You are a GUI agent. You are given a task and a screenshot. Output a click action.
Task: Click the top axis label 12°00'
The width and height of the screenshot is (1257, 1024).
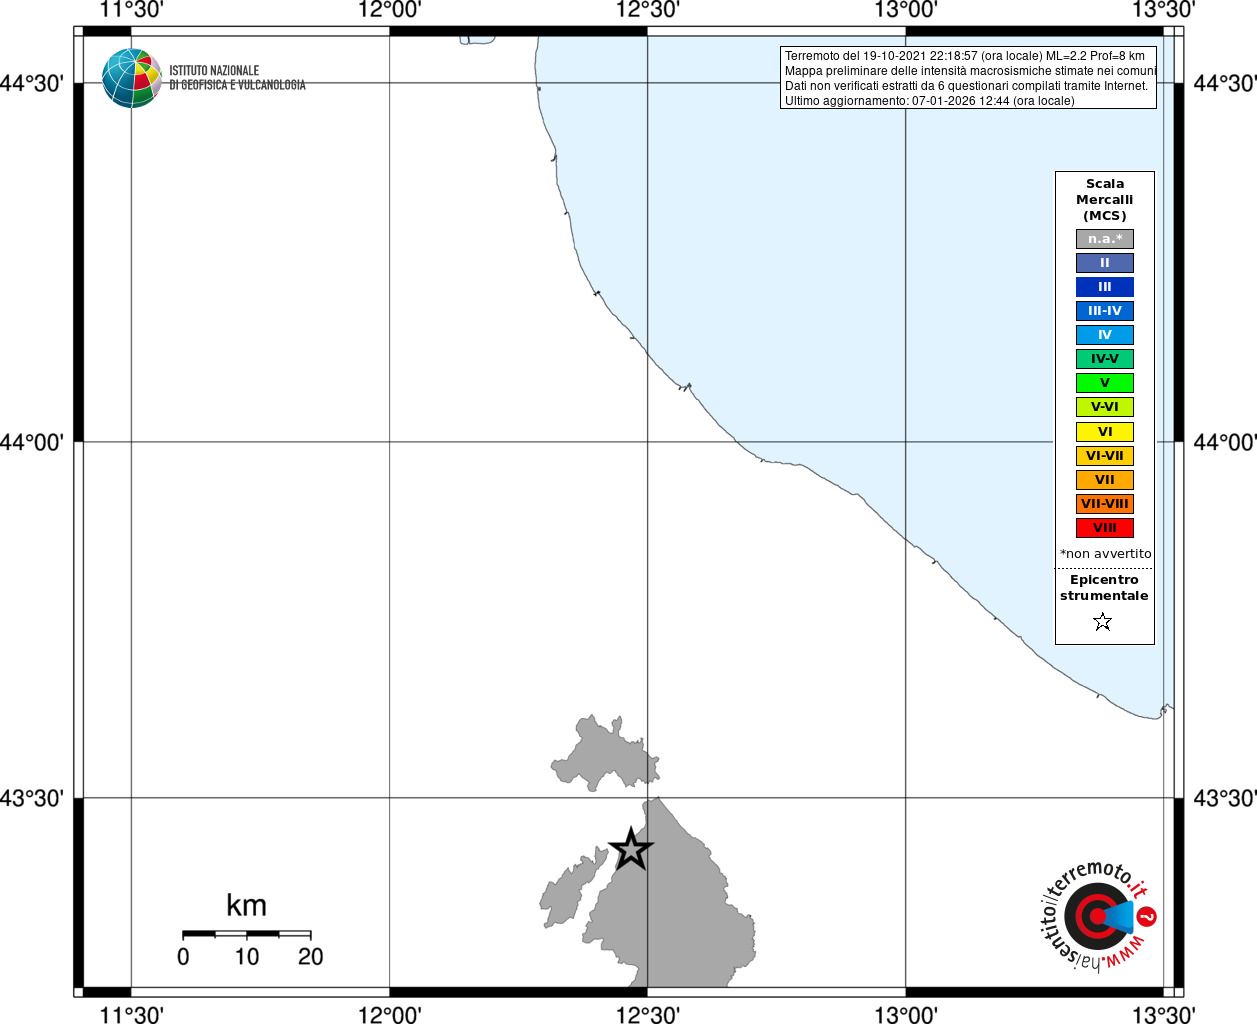click(390, 10)
